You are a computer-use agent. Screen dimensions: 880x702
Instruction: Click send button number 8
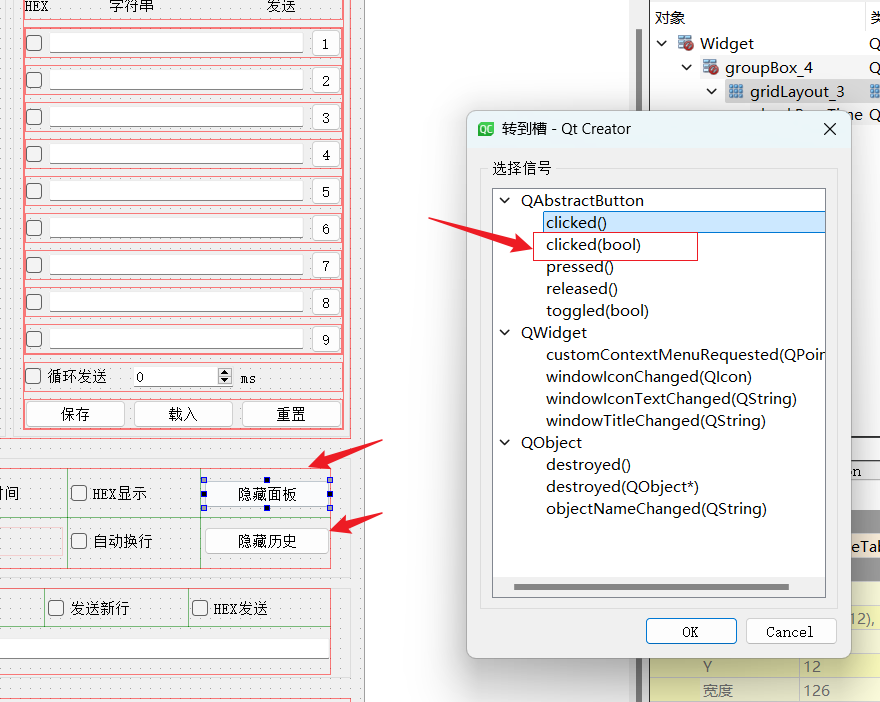point(326,303)
